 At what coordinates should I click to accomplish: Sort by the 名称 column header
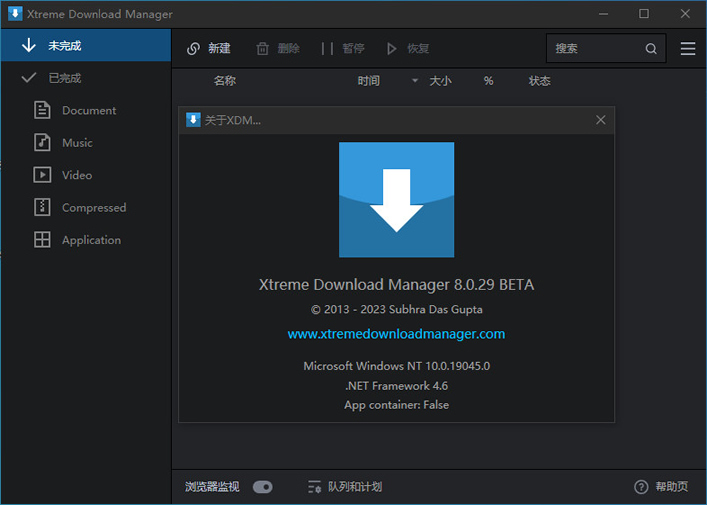tap(225, 81)
